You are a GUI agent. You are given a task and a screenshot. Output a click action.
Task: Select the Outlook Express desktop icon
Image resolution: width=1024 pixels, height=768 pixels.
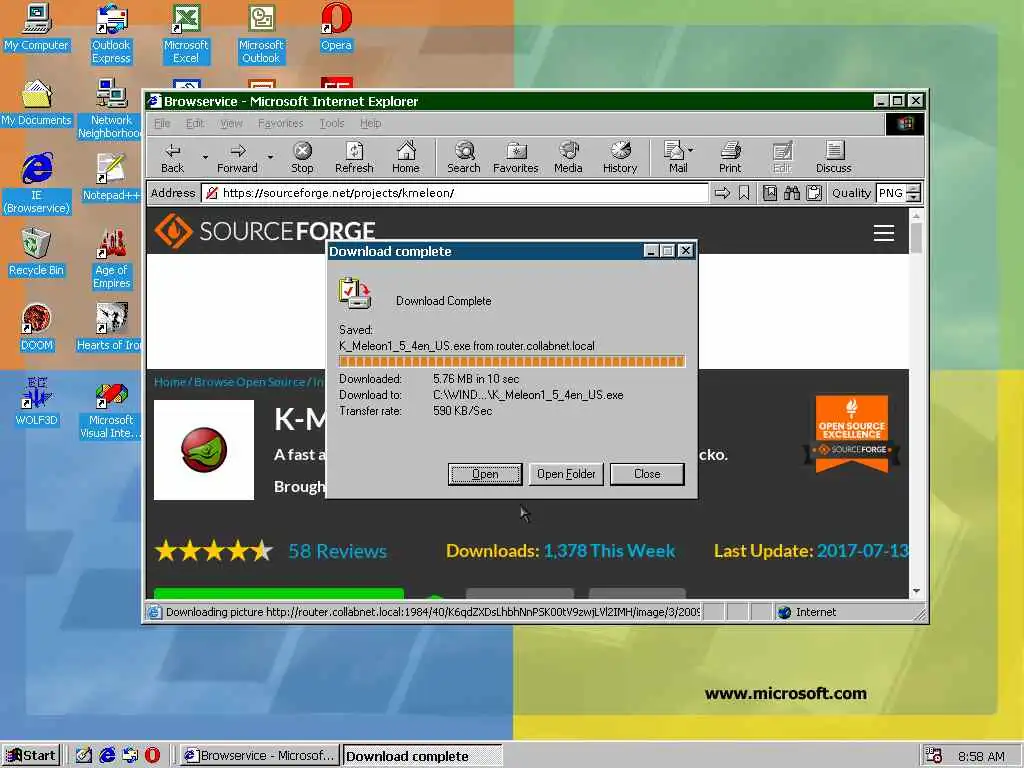point(111,34)
